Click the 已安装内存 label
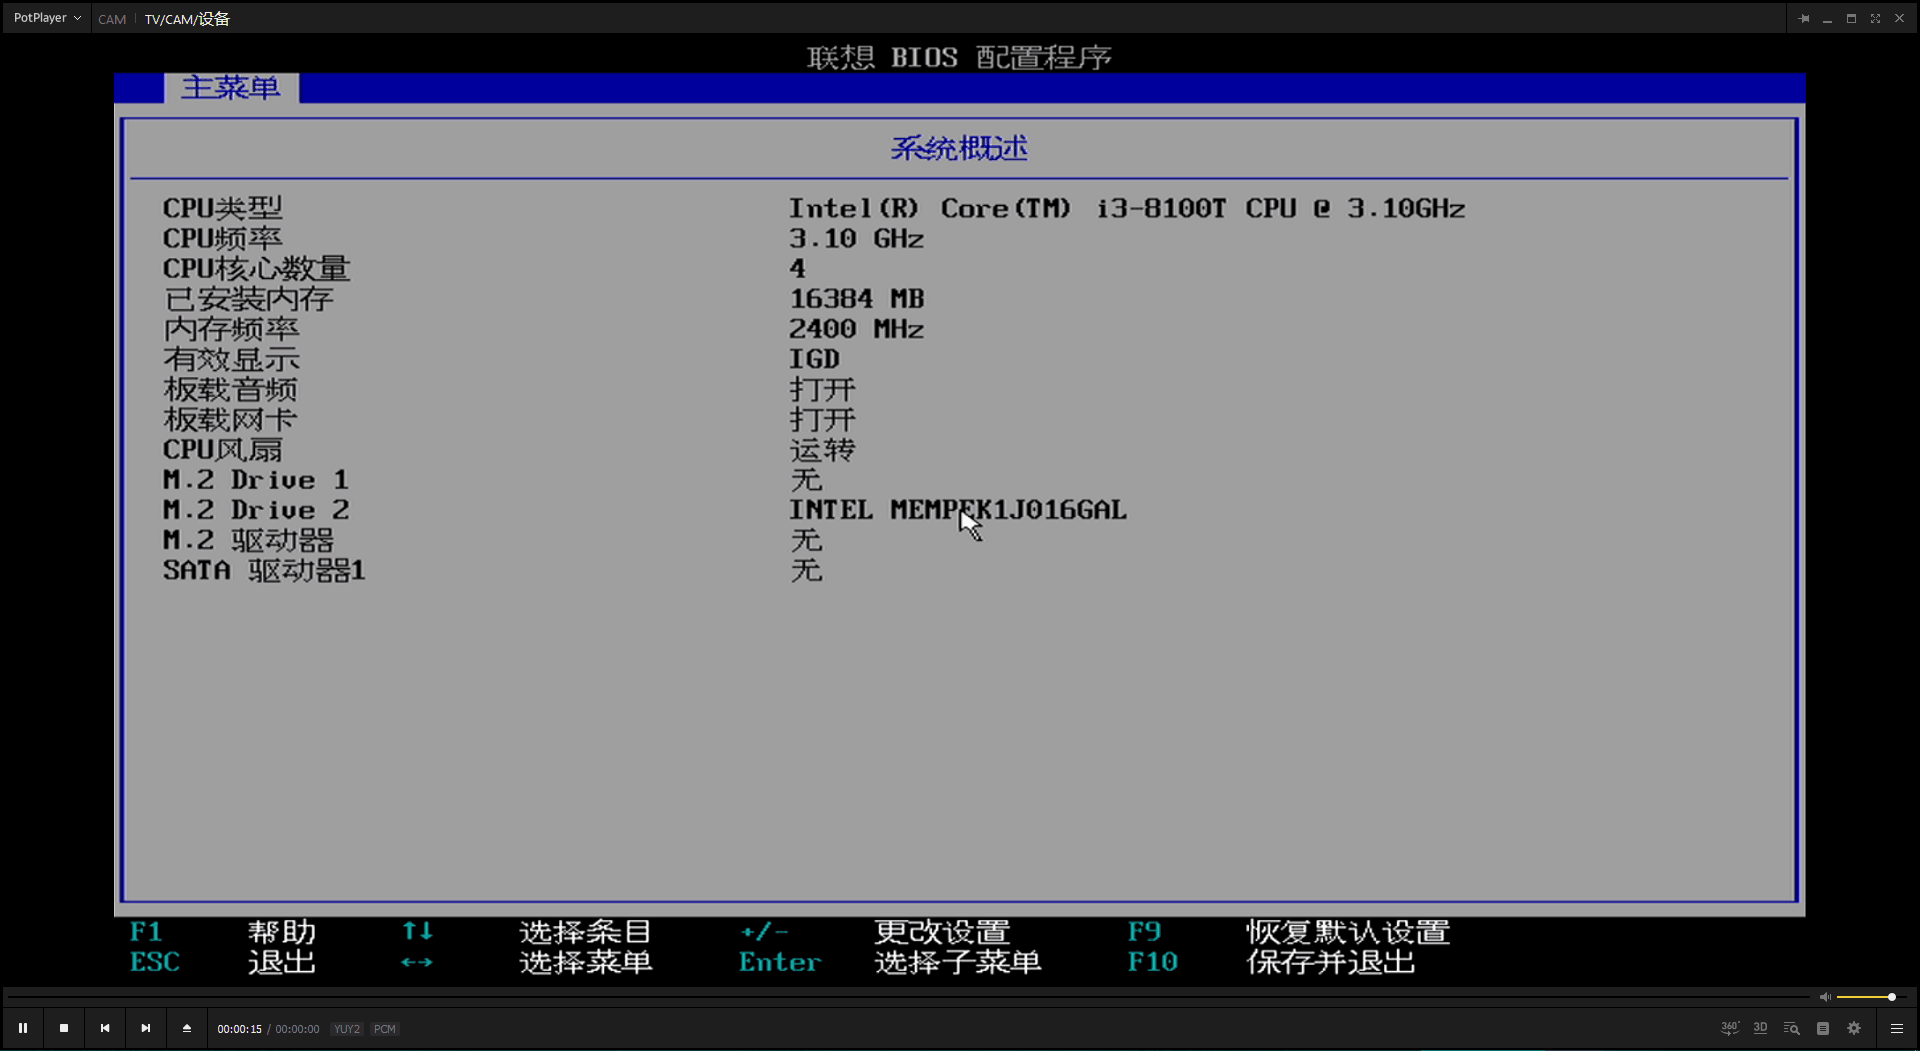 pos(248,298)
